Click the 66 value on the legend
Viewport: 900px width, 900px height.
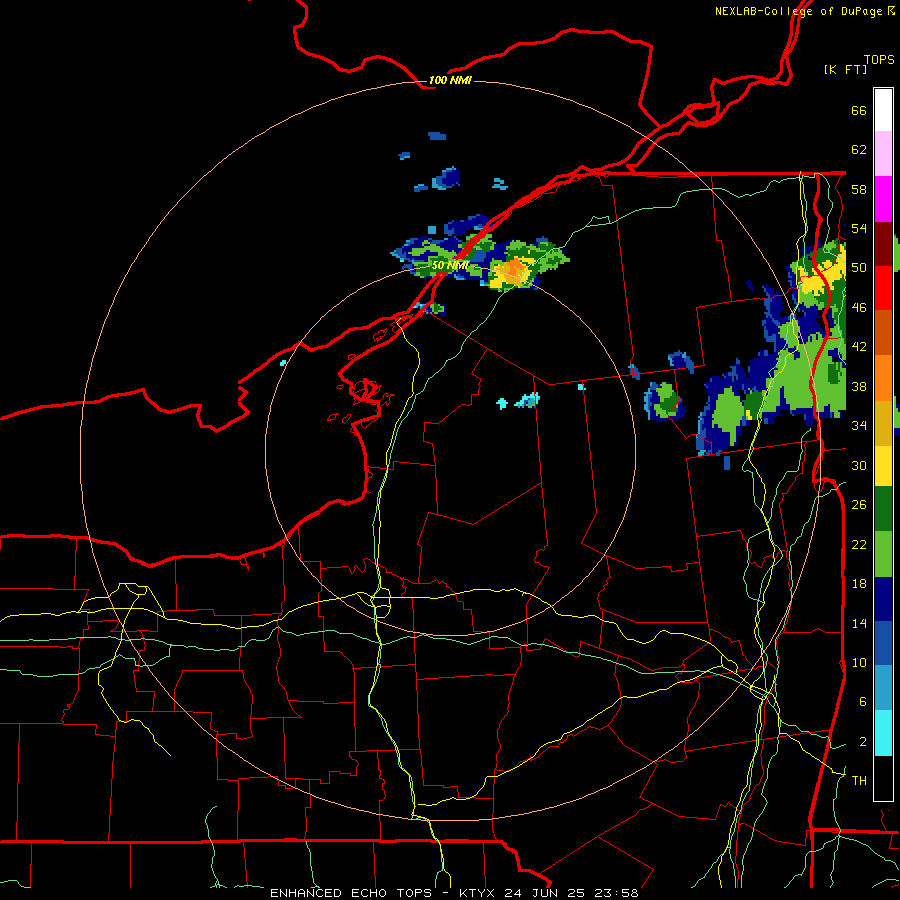pos(859,111)
